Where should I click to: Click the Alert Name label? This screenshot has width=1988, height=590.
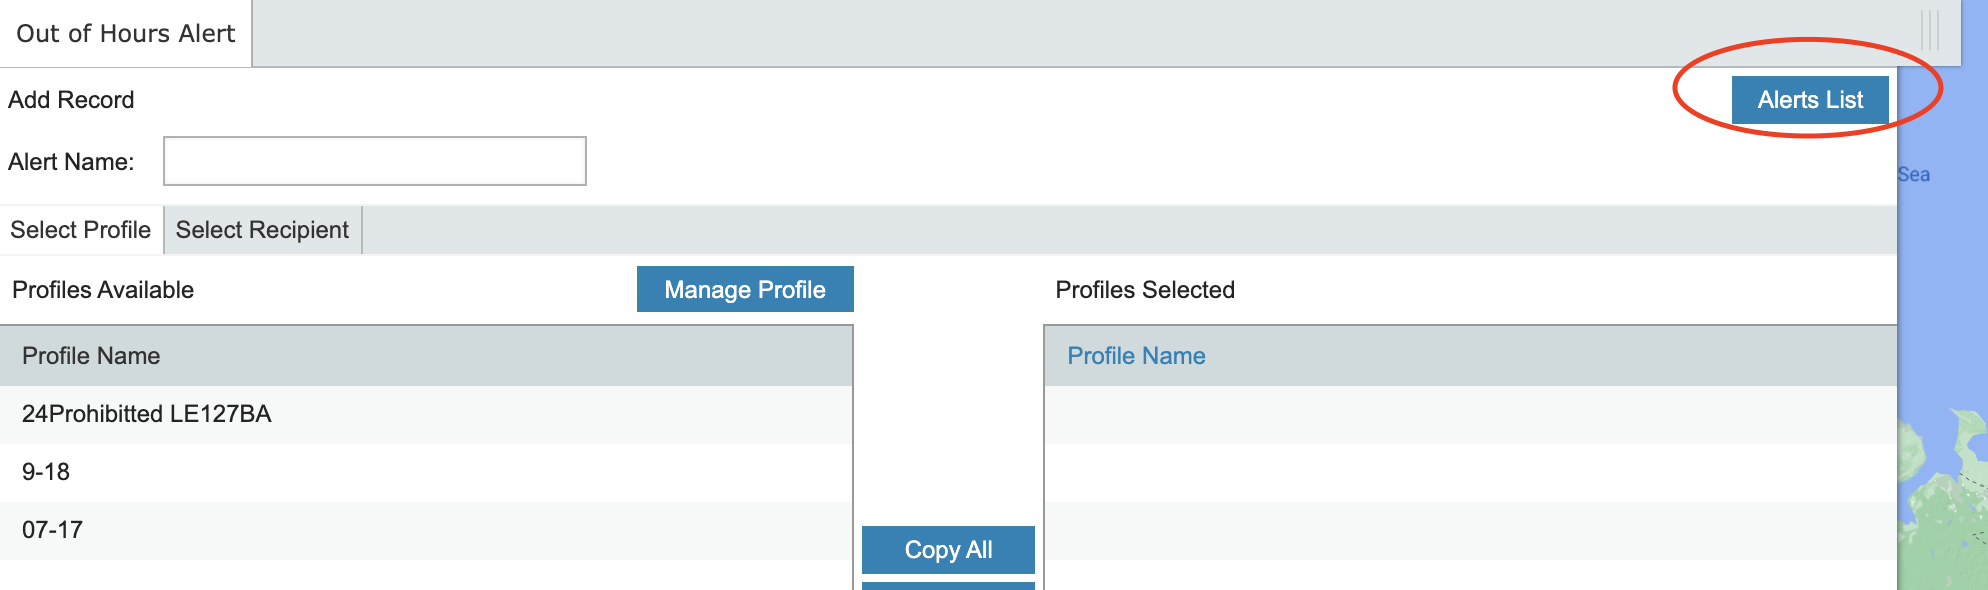point(71,162)
